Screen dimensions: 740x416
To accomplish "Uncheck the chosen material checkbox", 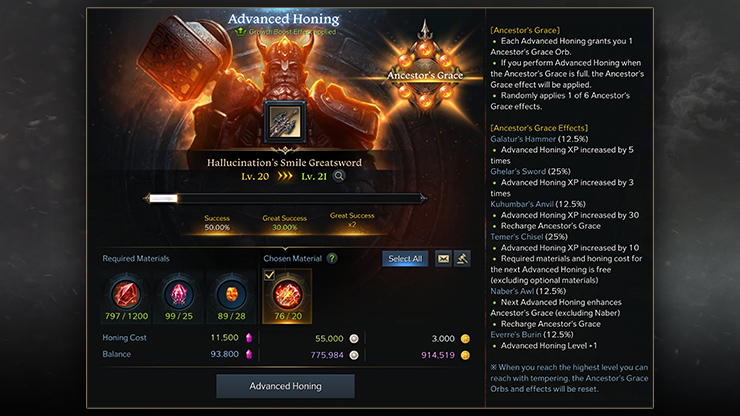I will click(x=269, y=275).
